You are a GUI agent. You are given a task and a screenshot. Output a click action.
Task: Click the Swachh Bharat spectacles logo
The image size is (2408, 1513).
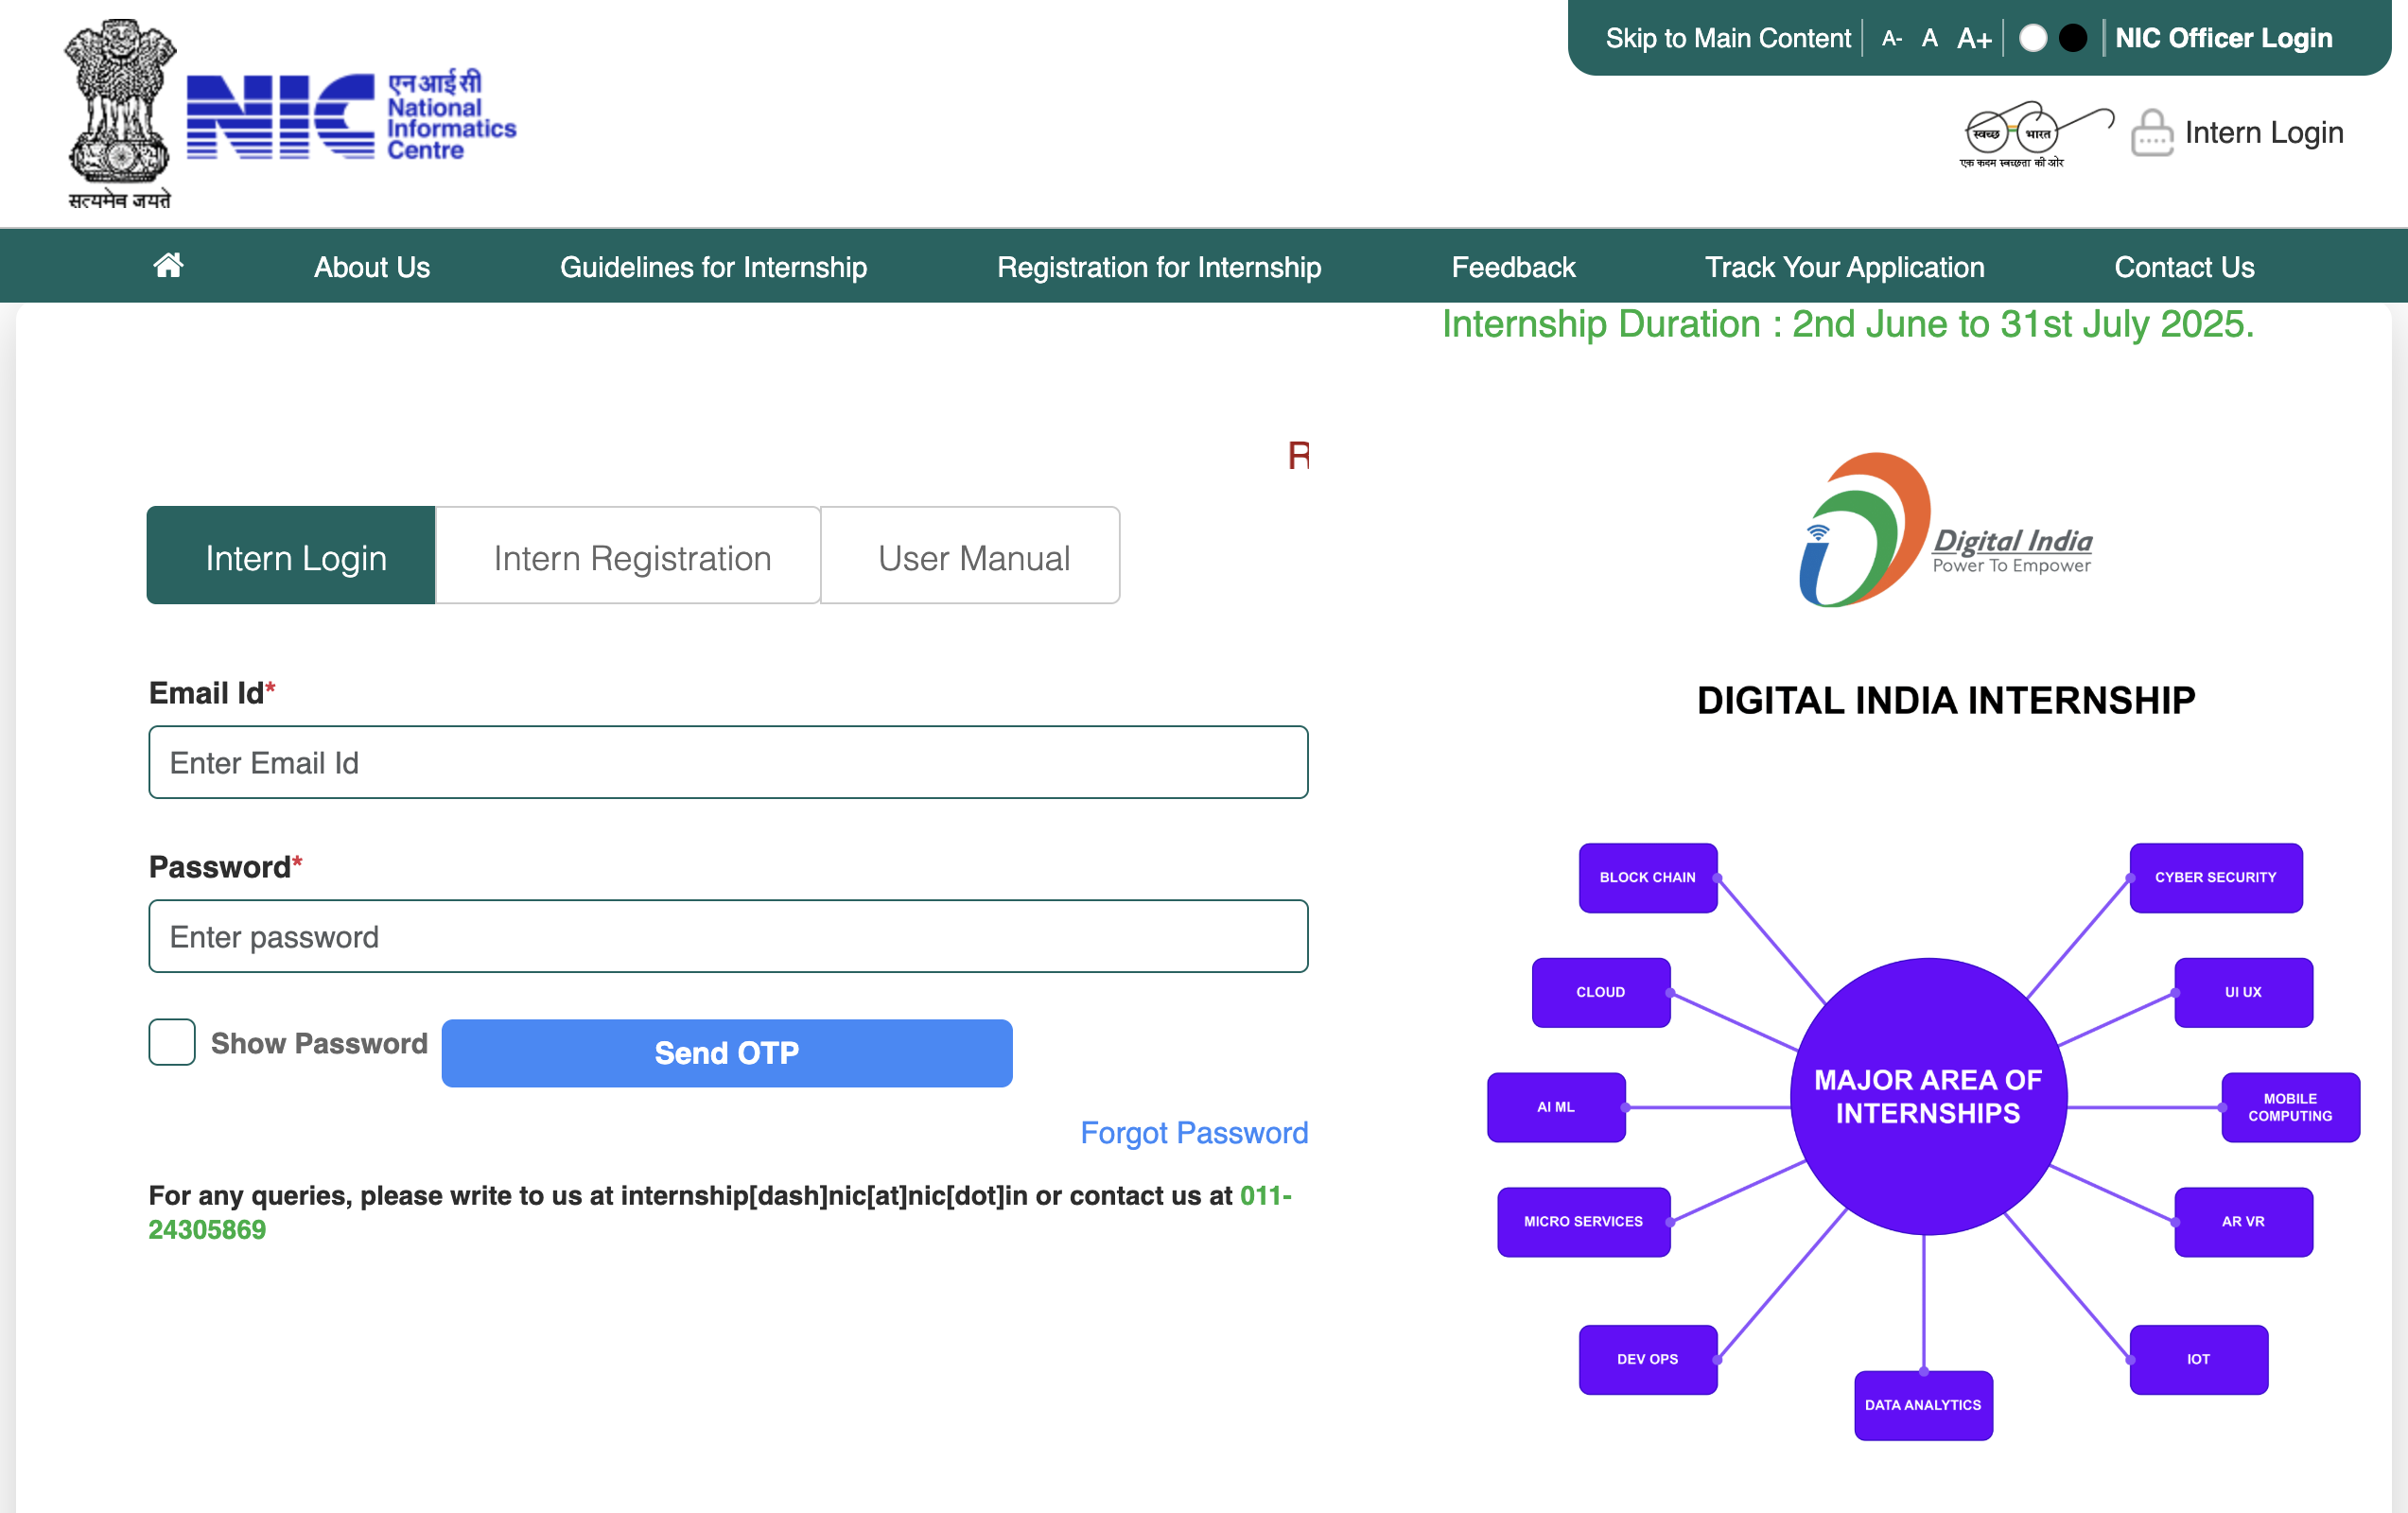(2035, 135)
